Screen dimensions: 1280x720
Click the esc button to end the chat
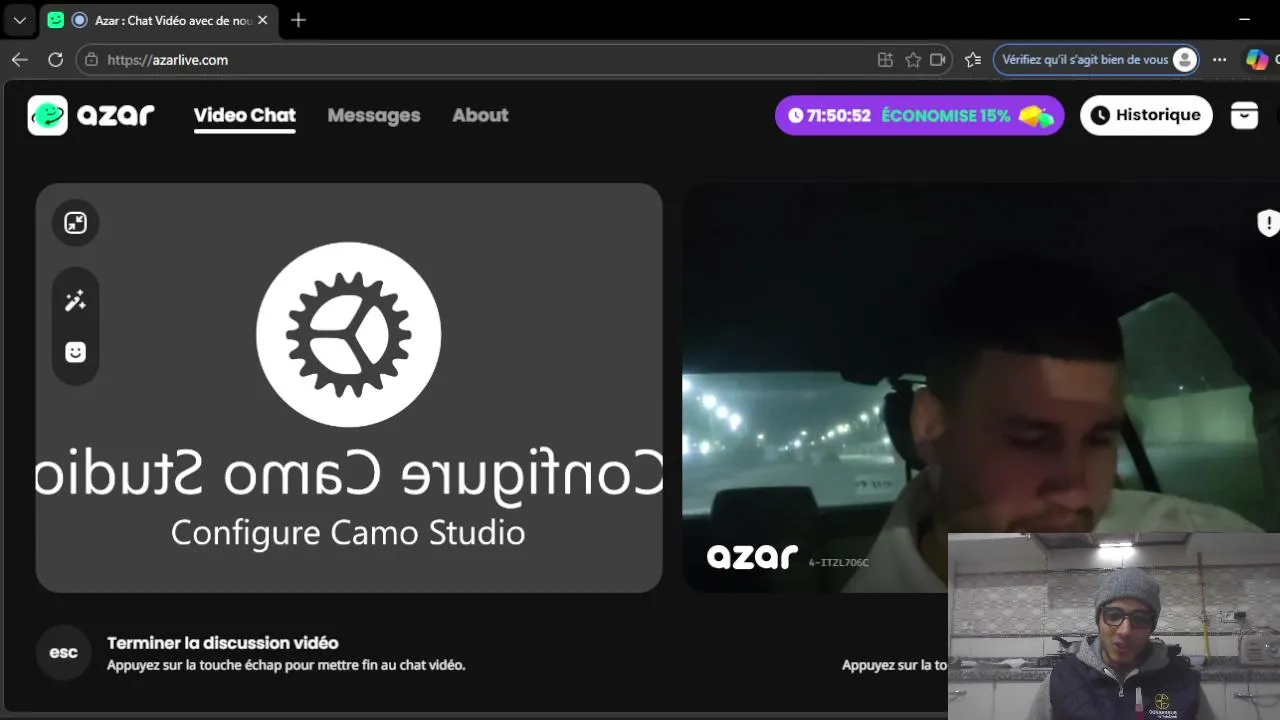[x=64, y=653]
